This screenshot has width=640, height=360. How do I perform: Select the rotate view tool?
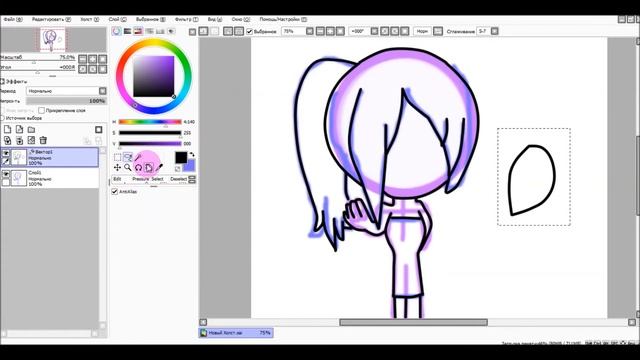tap(138, 167)
